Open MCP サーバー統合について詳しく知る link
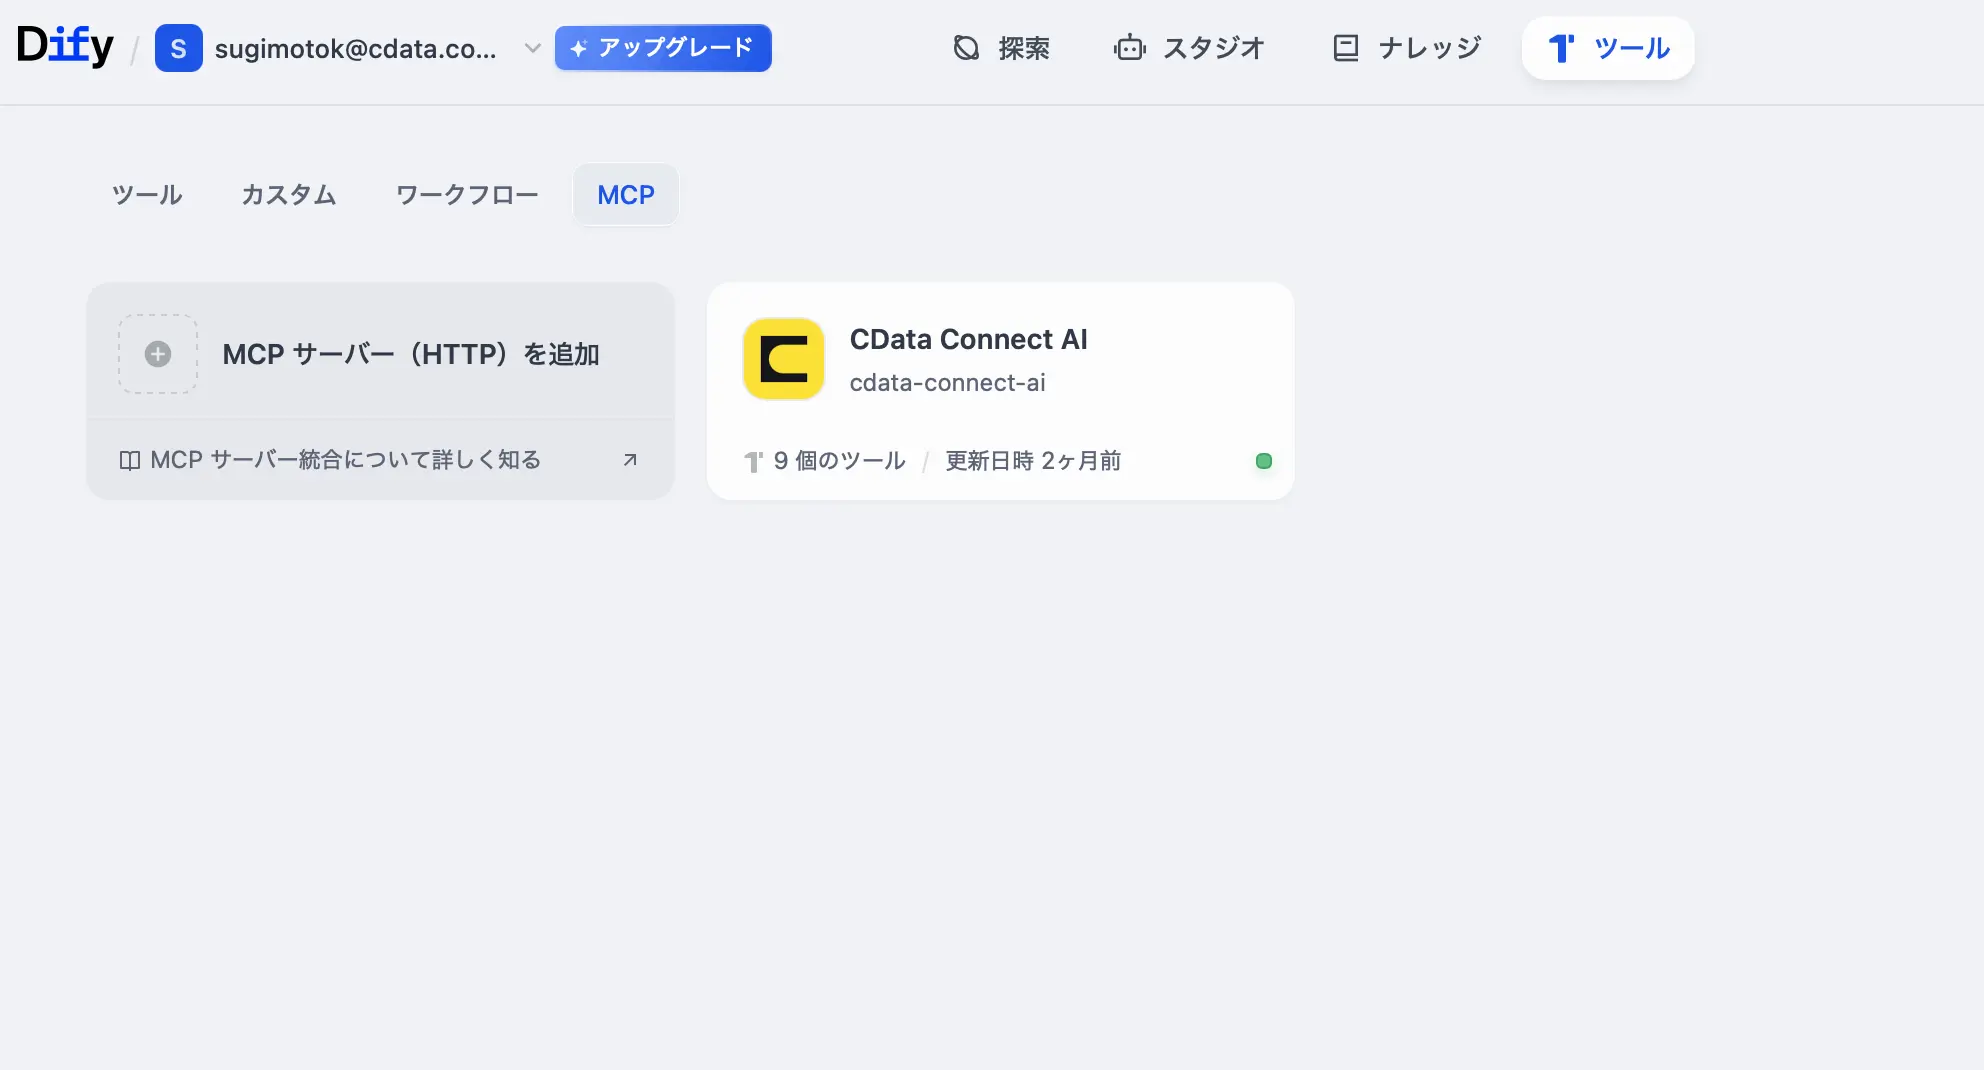 [x=345, y=460]
